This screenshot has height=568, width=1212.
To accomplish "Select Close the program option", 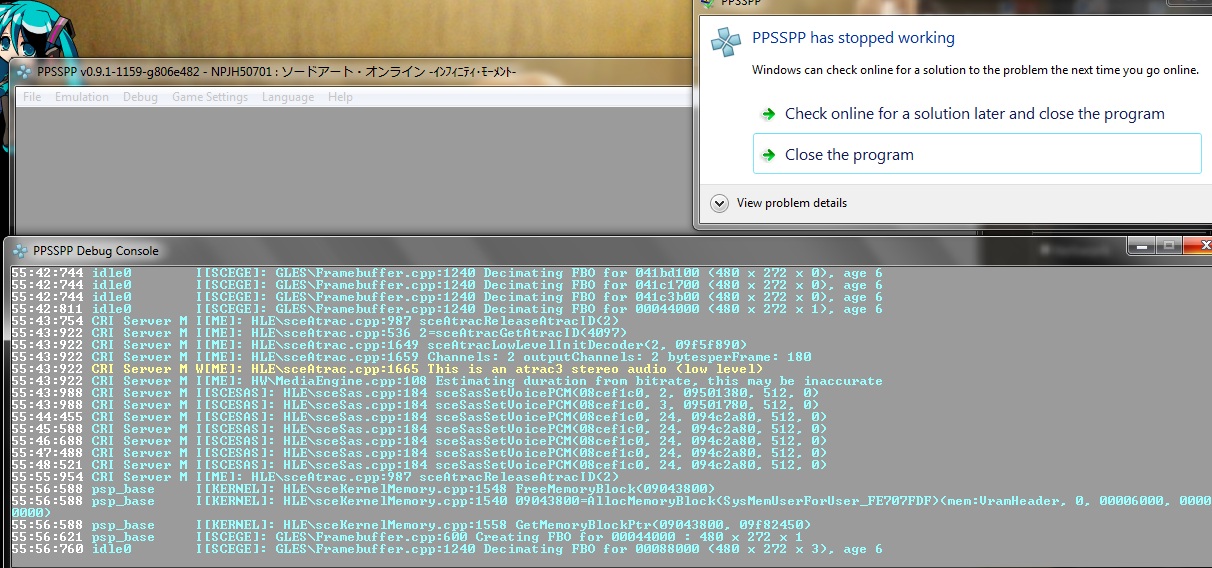I will (x=849, y=155).
